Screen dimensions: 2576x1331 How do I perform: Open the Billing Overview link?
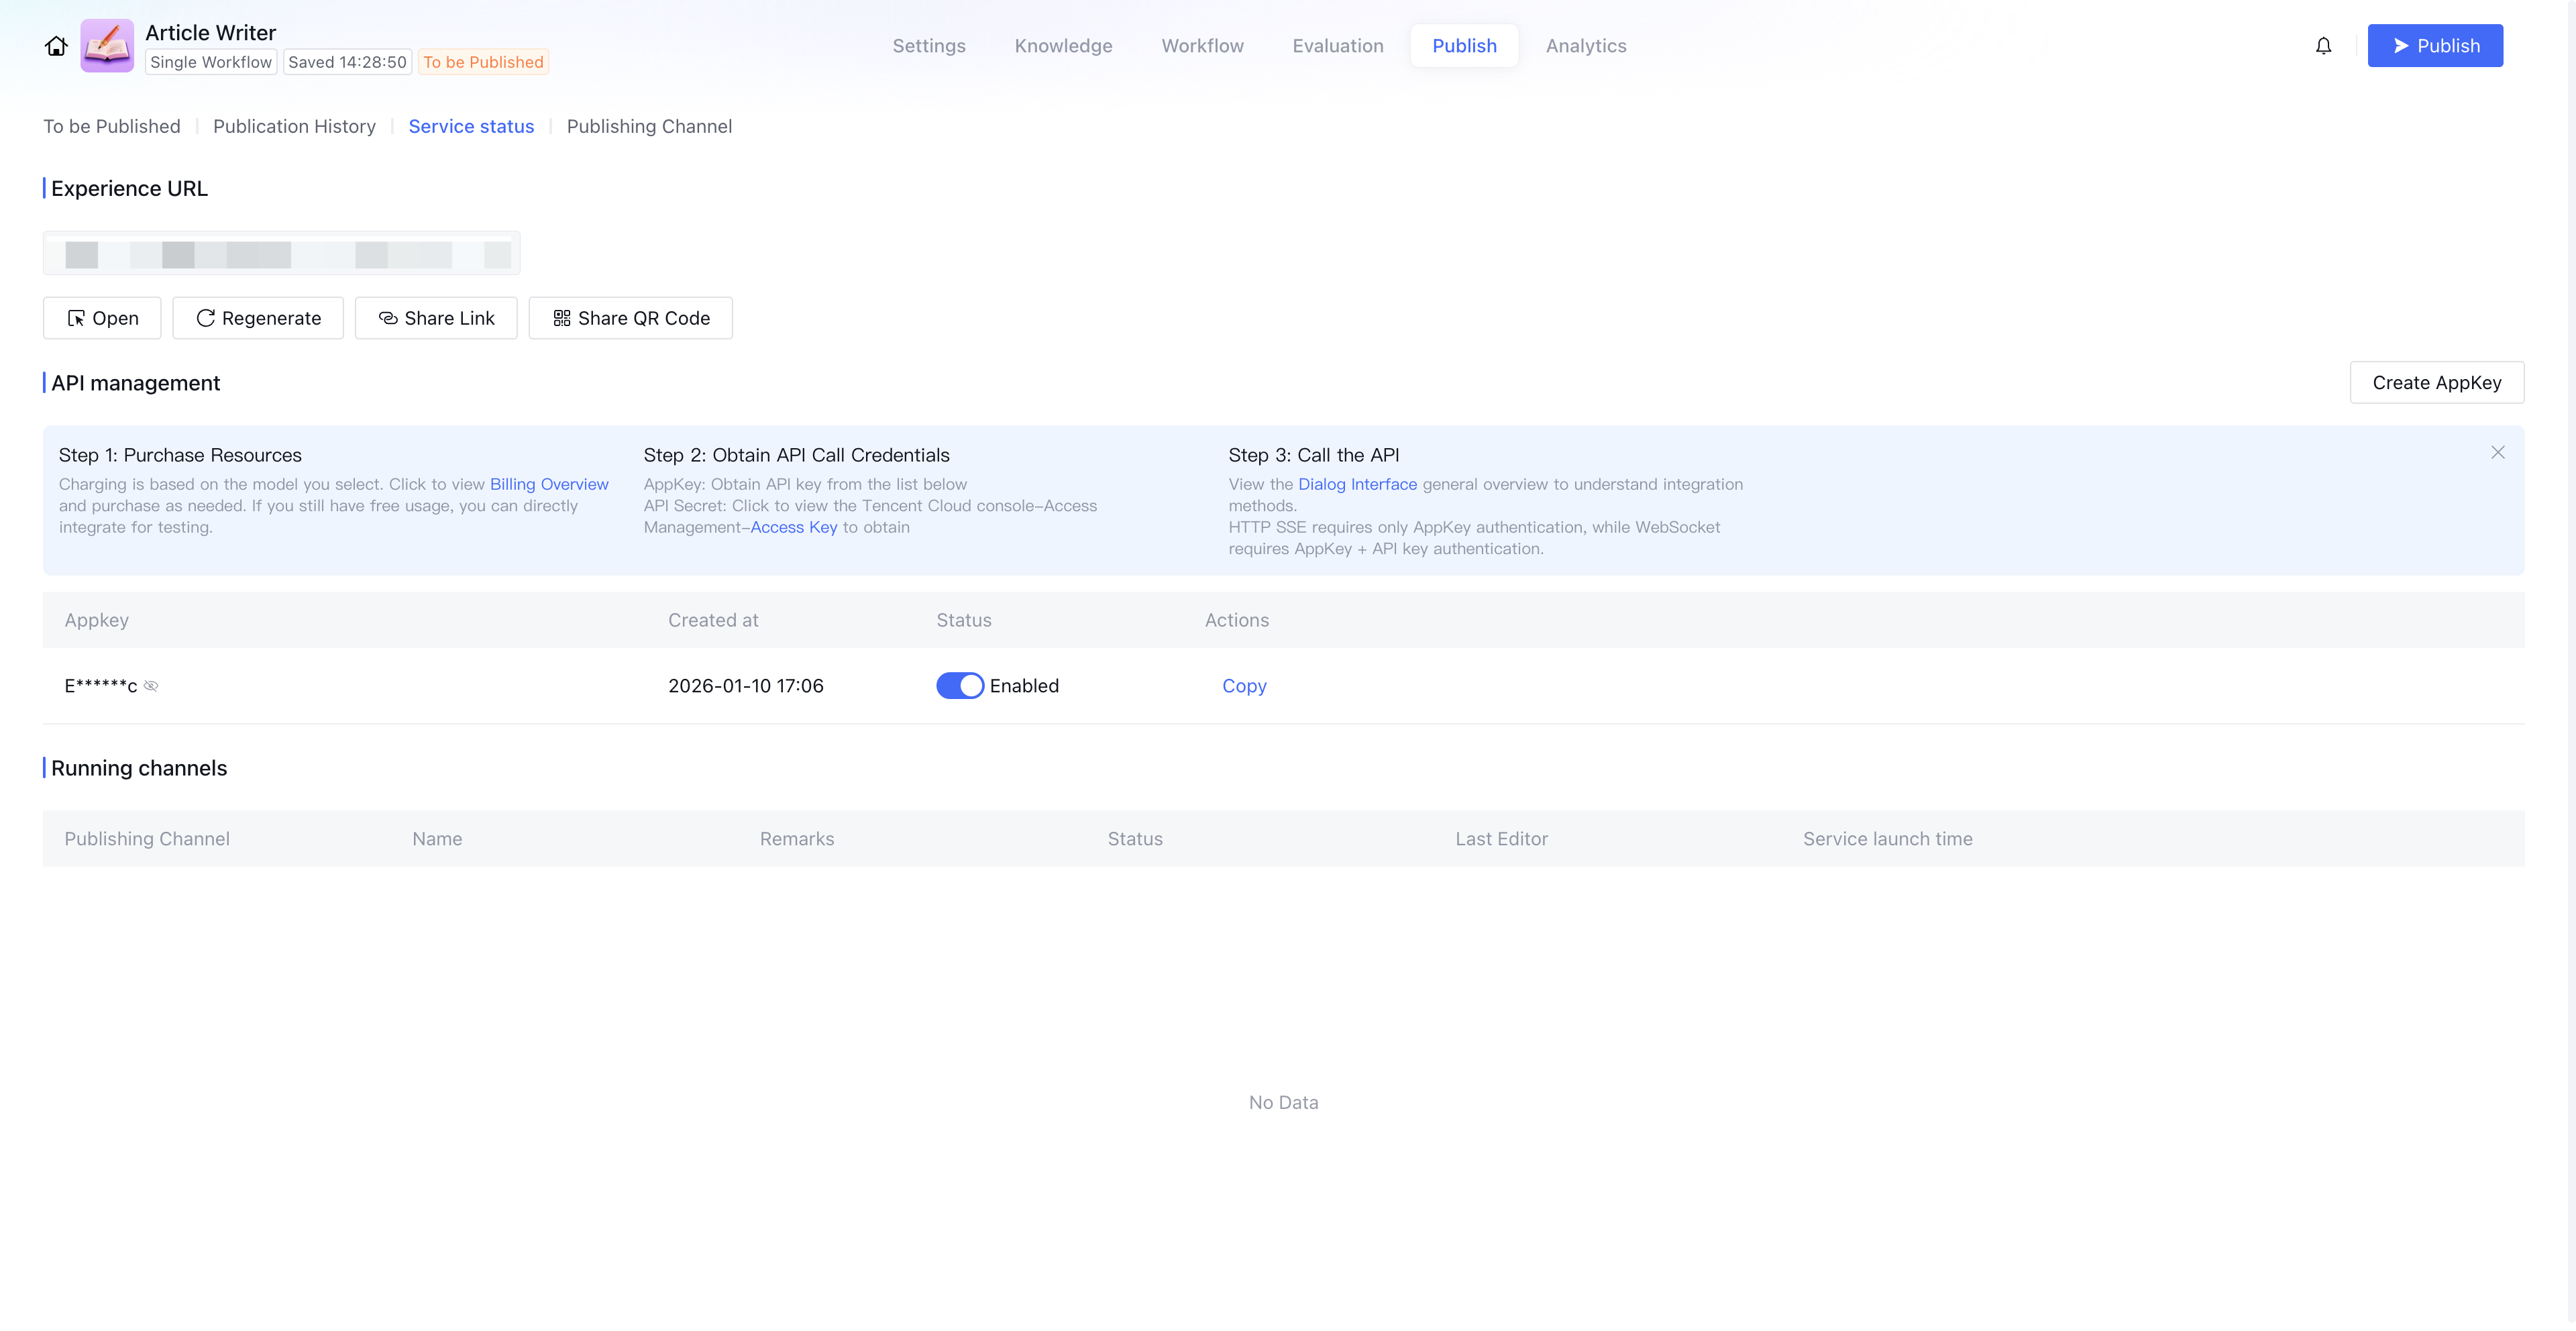pyautogui.click(x=548, y=484)
